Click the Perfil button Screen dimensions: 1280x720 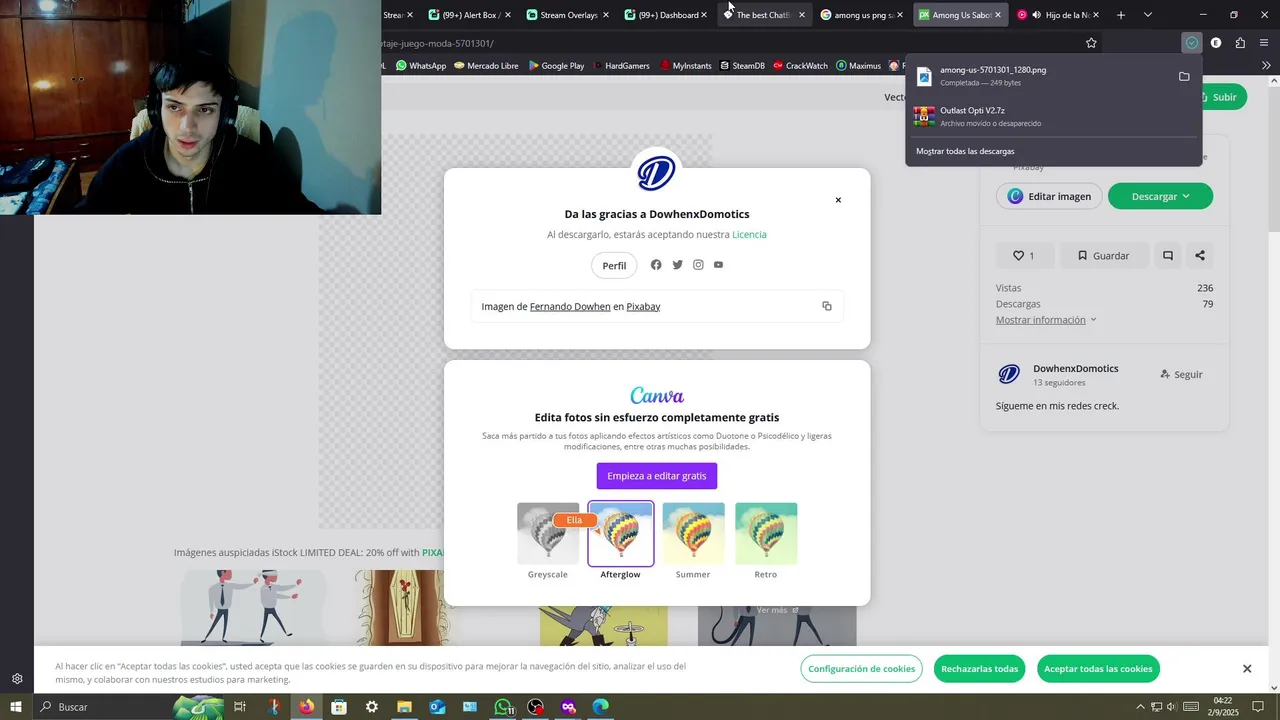tap(614, 265)
